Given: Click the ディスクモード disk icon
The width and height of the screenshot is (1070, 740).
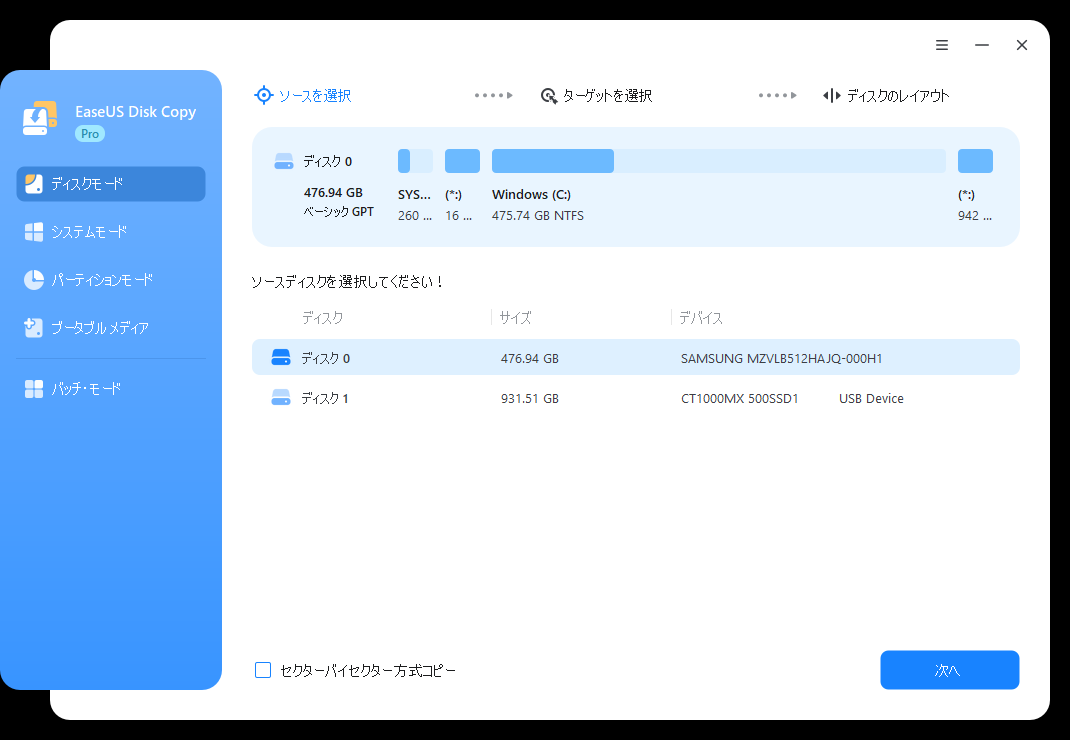Looking at the screenshot, I should (33, 184).
